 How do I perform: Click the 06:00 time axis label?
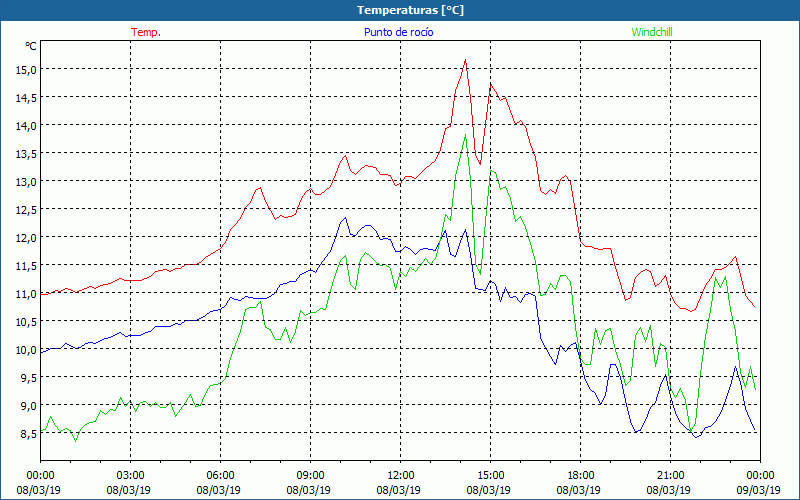pos(220,476)
